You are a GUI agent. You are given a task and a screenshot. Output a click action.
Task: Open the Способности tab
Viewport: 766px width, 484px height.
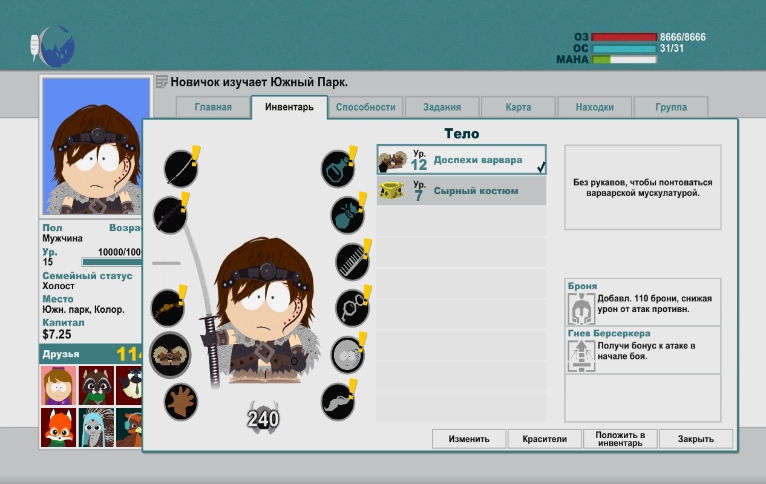click(365, 107)
